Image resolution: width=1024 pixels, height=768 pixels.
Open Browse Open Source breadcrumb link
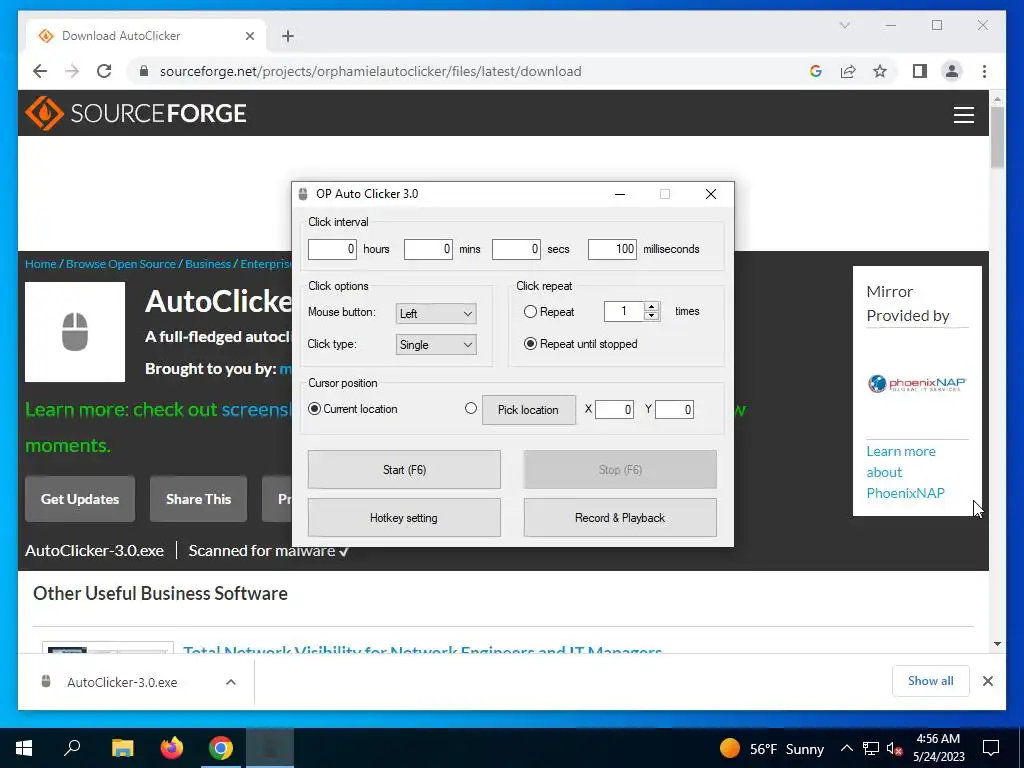pyautogui.click(x=121, y=264)
